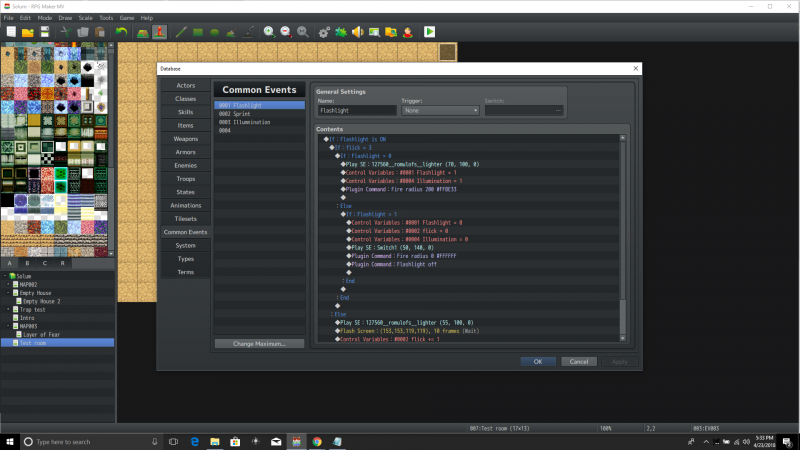800x450 pixels.
Task: Open the Plugin Manager puzzle icon
Action: point(341,32)
